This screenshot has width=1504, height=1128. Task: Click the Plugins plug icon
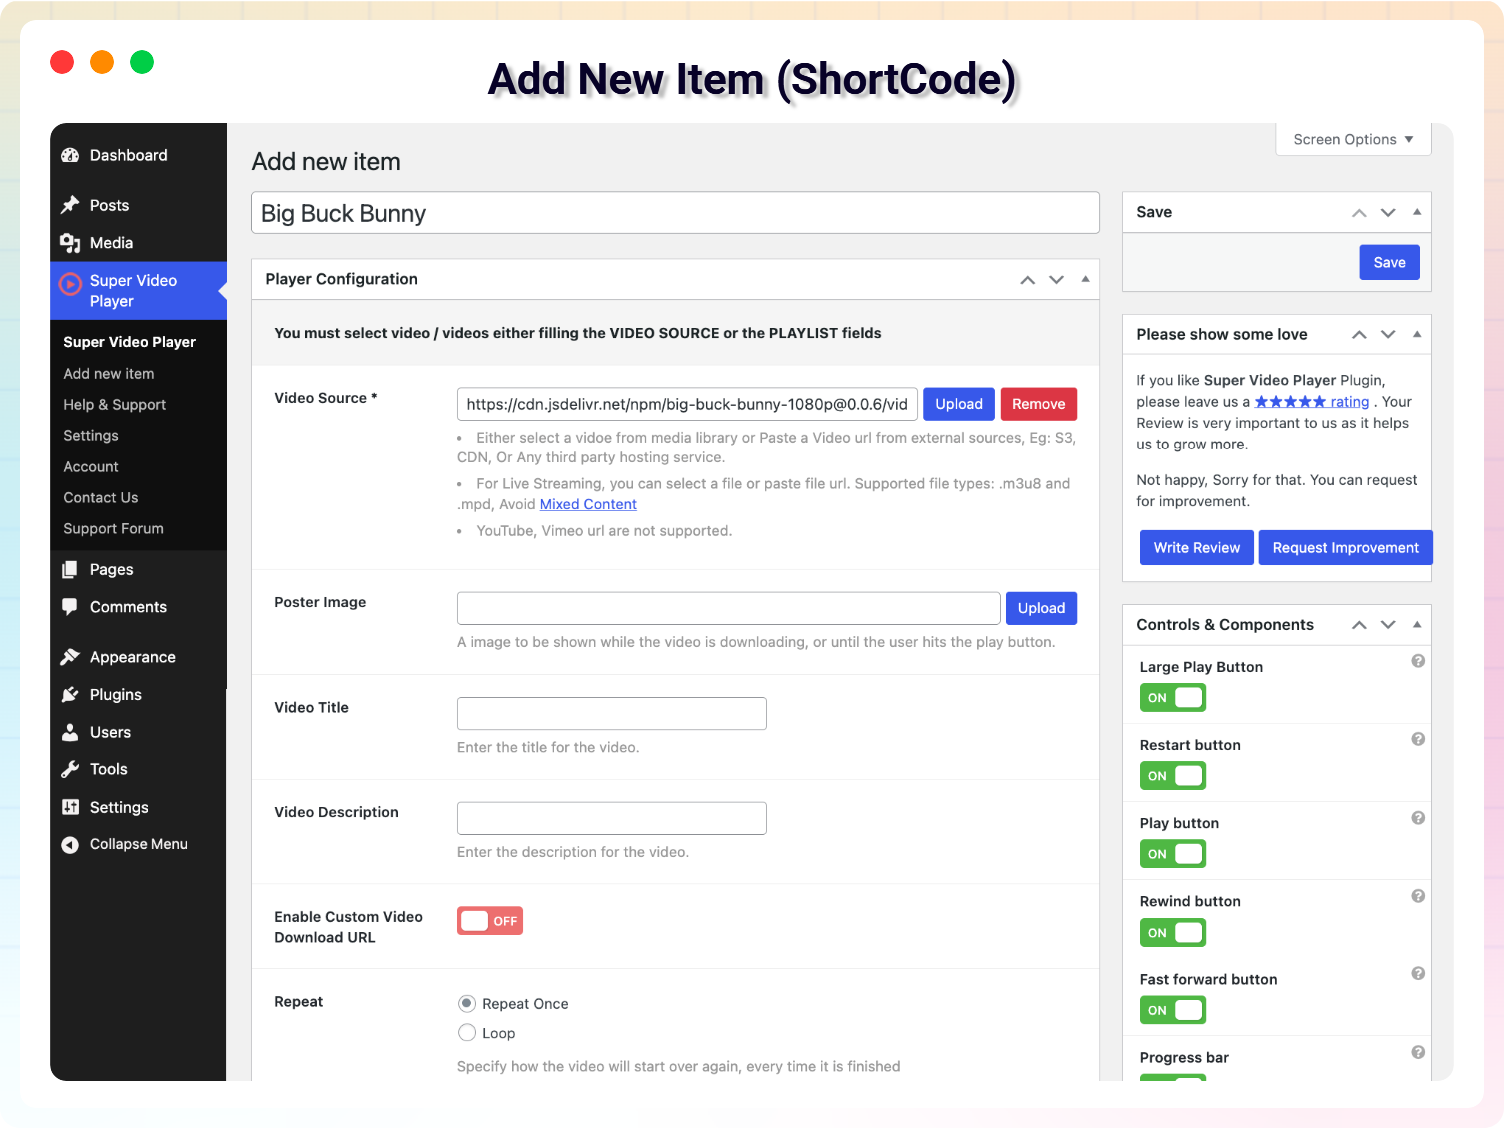pyautogui.click(x=70, y=694)
